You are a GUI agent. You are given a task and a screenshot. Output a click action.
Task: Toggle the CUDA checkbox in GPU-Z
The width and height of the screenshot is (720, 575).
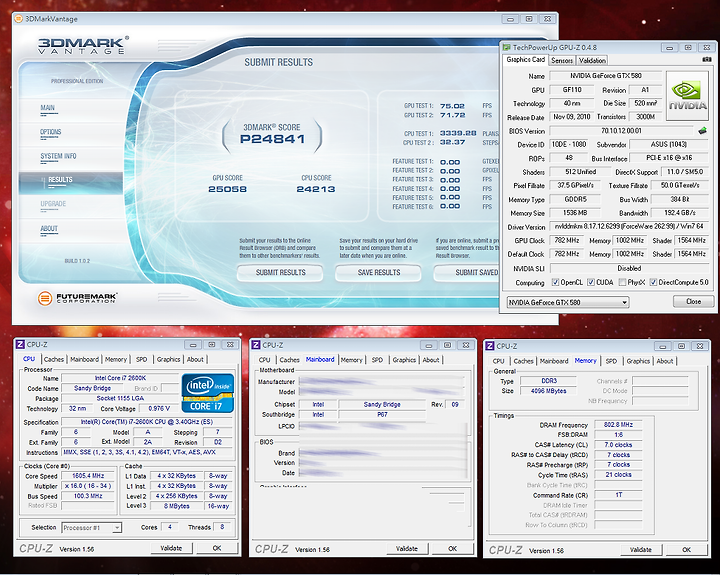click(x=591, y=282)
